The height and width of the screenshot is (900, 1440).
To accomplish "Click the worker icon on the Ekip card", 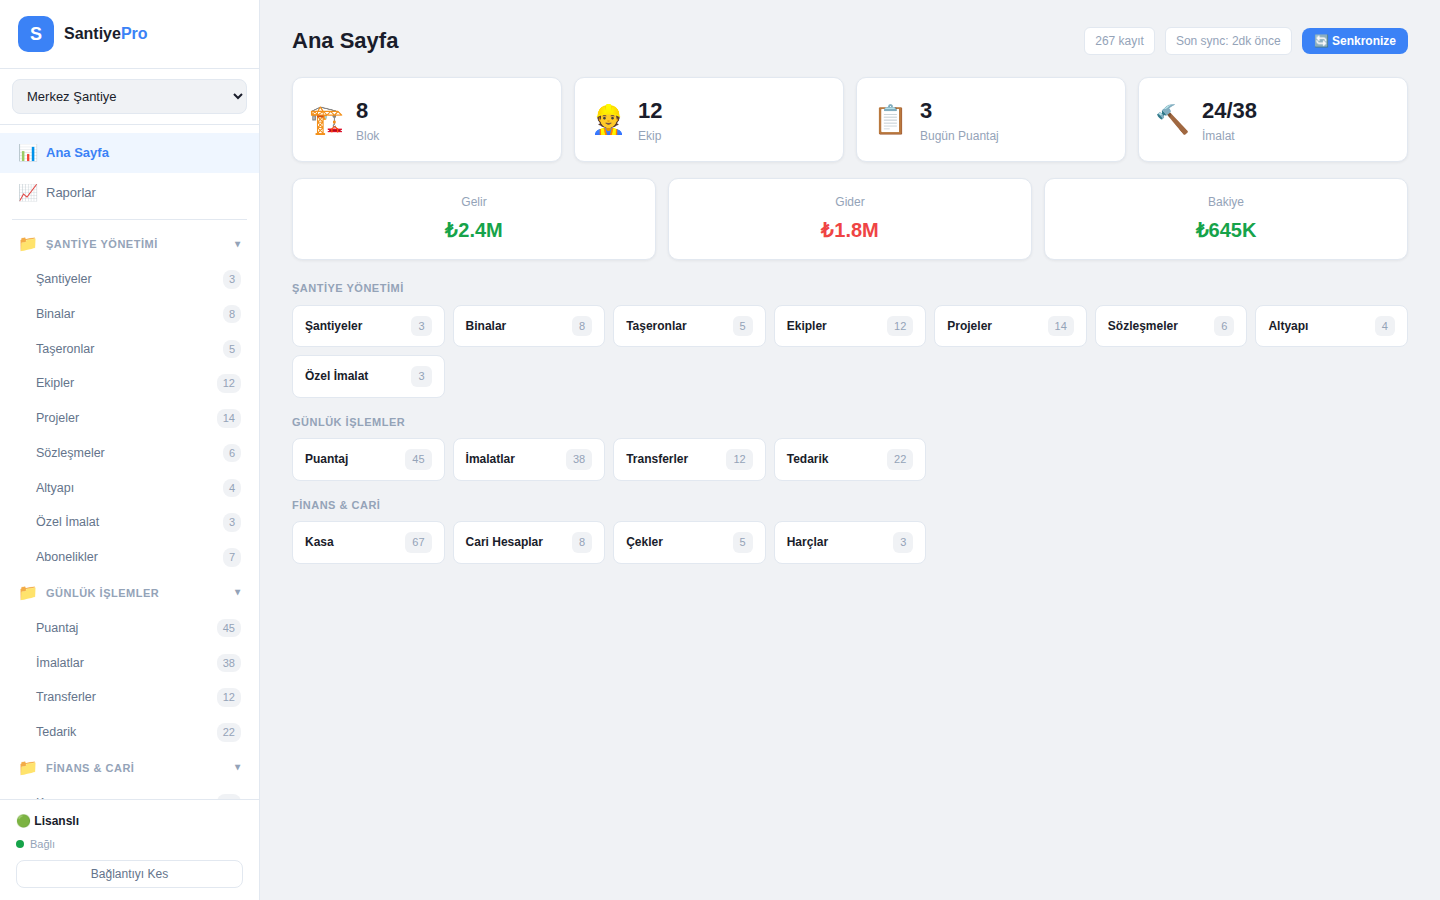I will (x=608, y=118).
